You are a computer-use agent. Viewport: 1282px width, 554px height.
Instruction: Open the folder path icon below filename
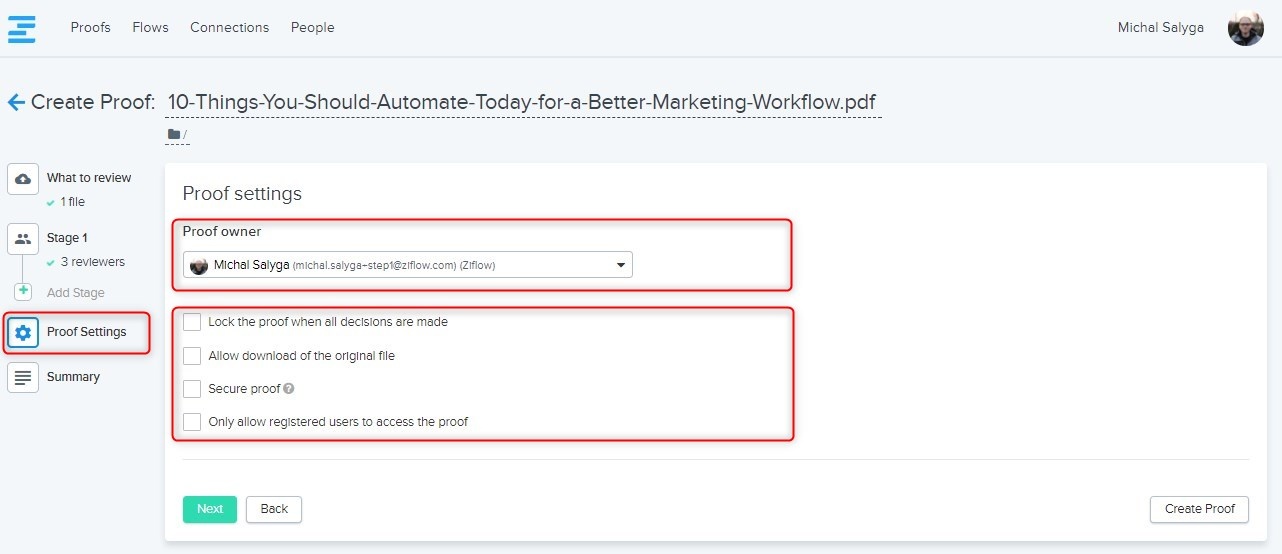pyautogui.click(x=174, y=134)
